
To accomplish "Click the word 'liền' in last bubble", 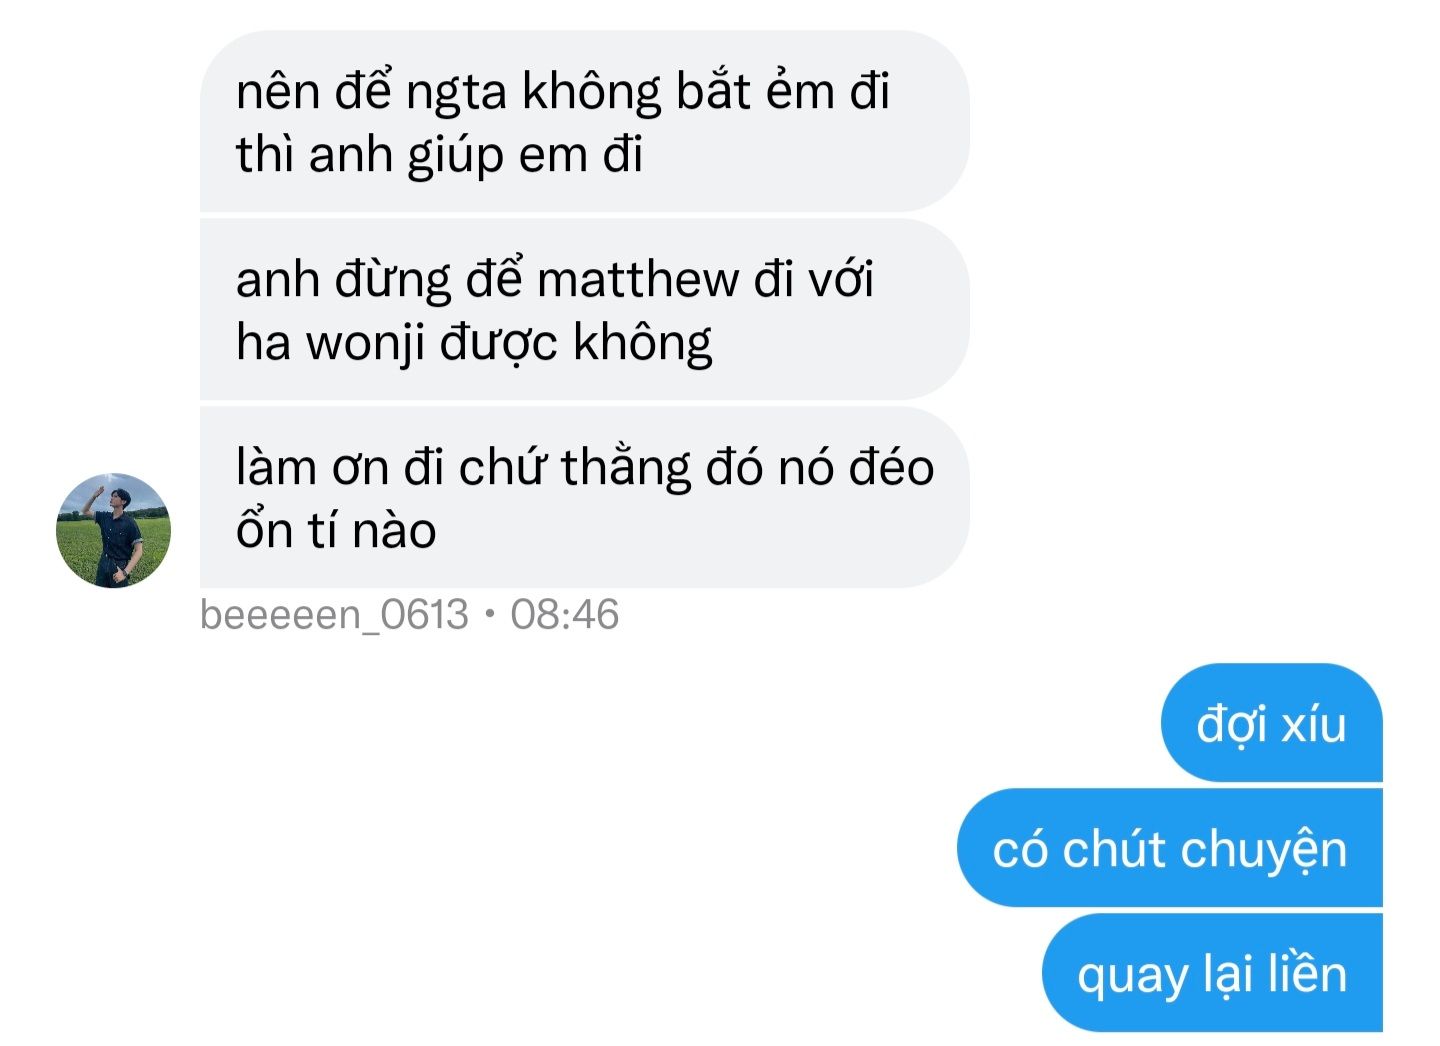I will (x=1307, y=973).
